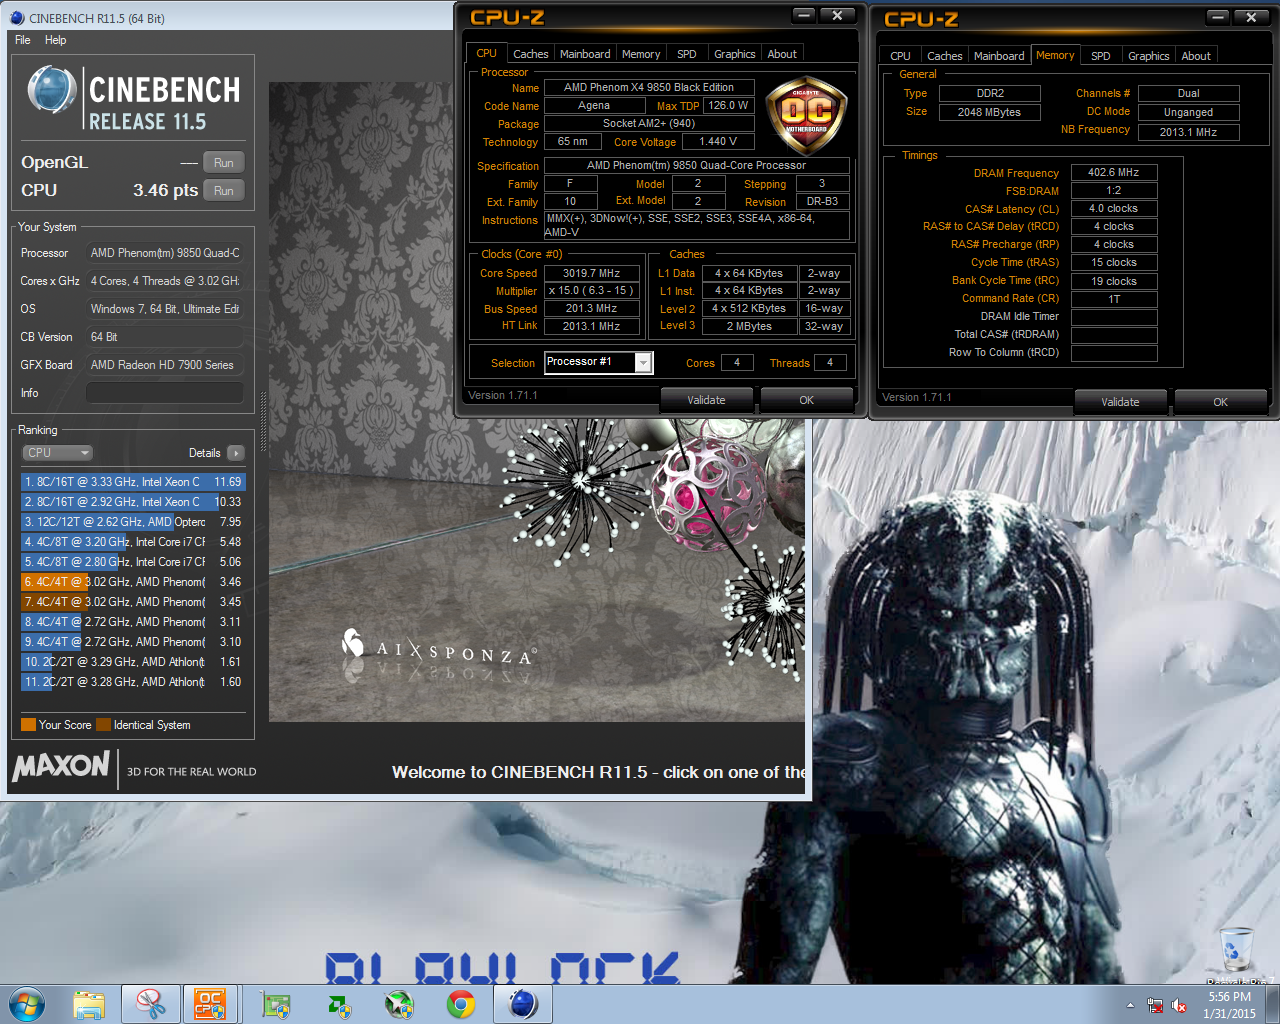Image resolution: width=1280 pixels, height=1024 pixels.
Task: Click the Core Speed value 3019.7 MHz
Action: [x=592, y=273]
